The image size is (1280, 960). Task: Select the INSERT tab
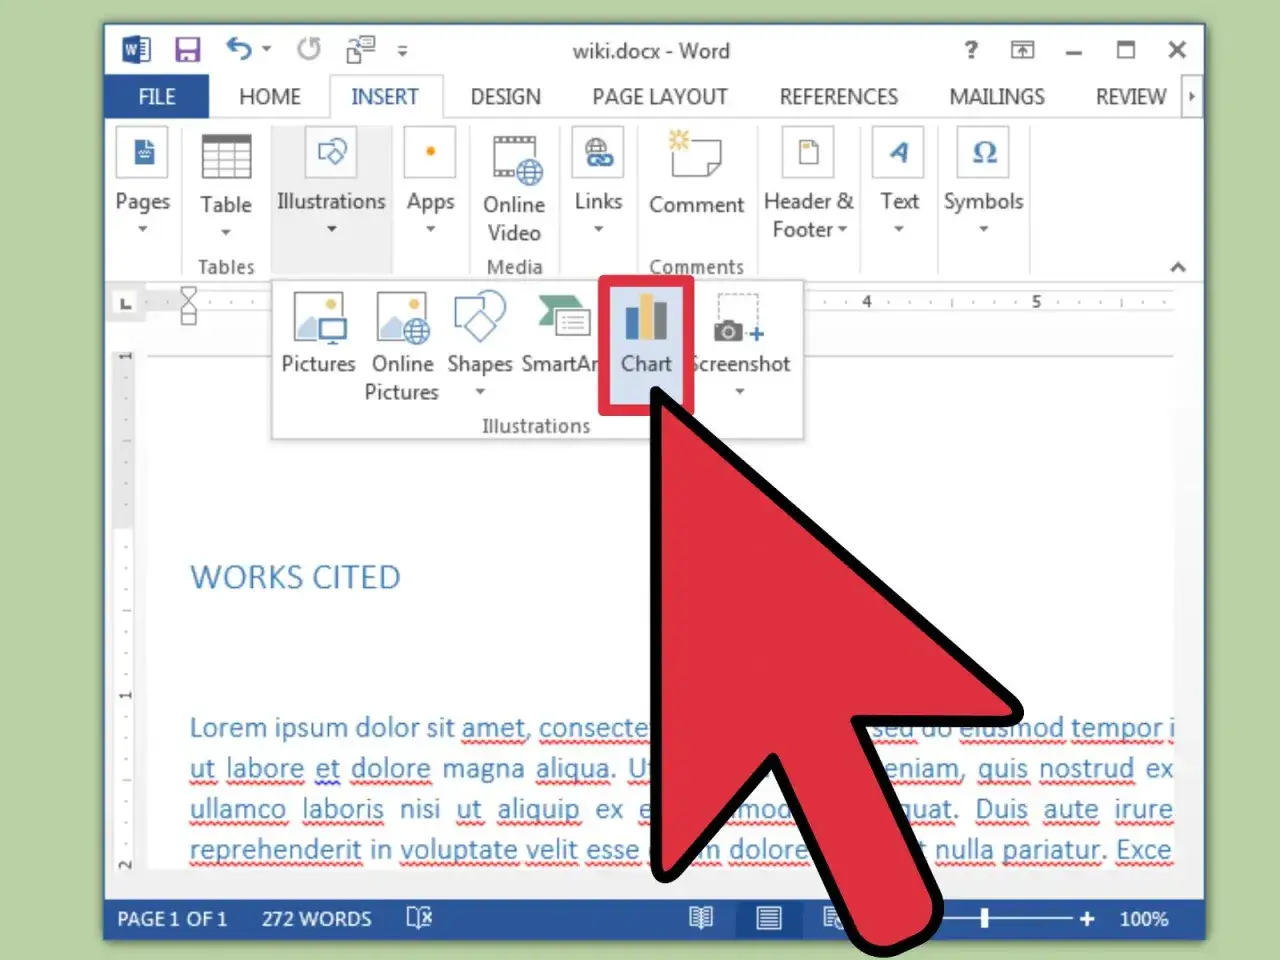coord(385,97)
